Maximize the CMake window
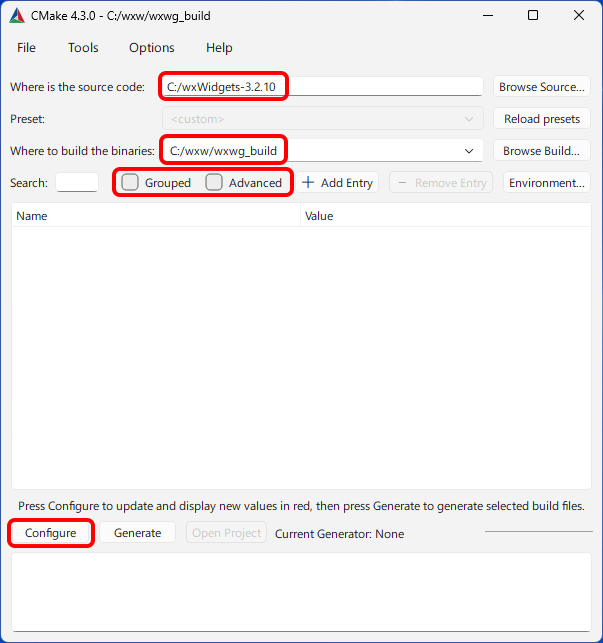Viewport: 603px width, 643px height. (533, 16)
